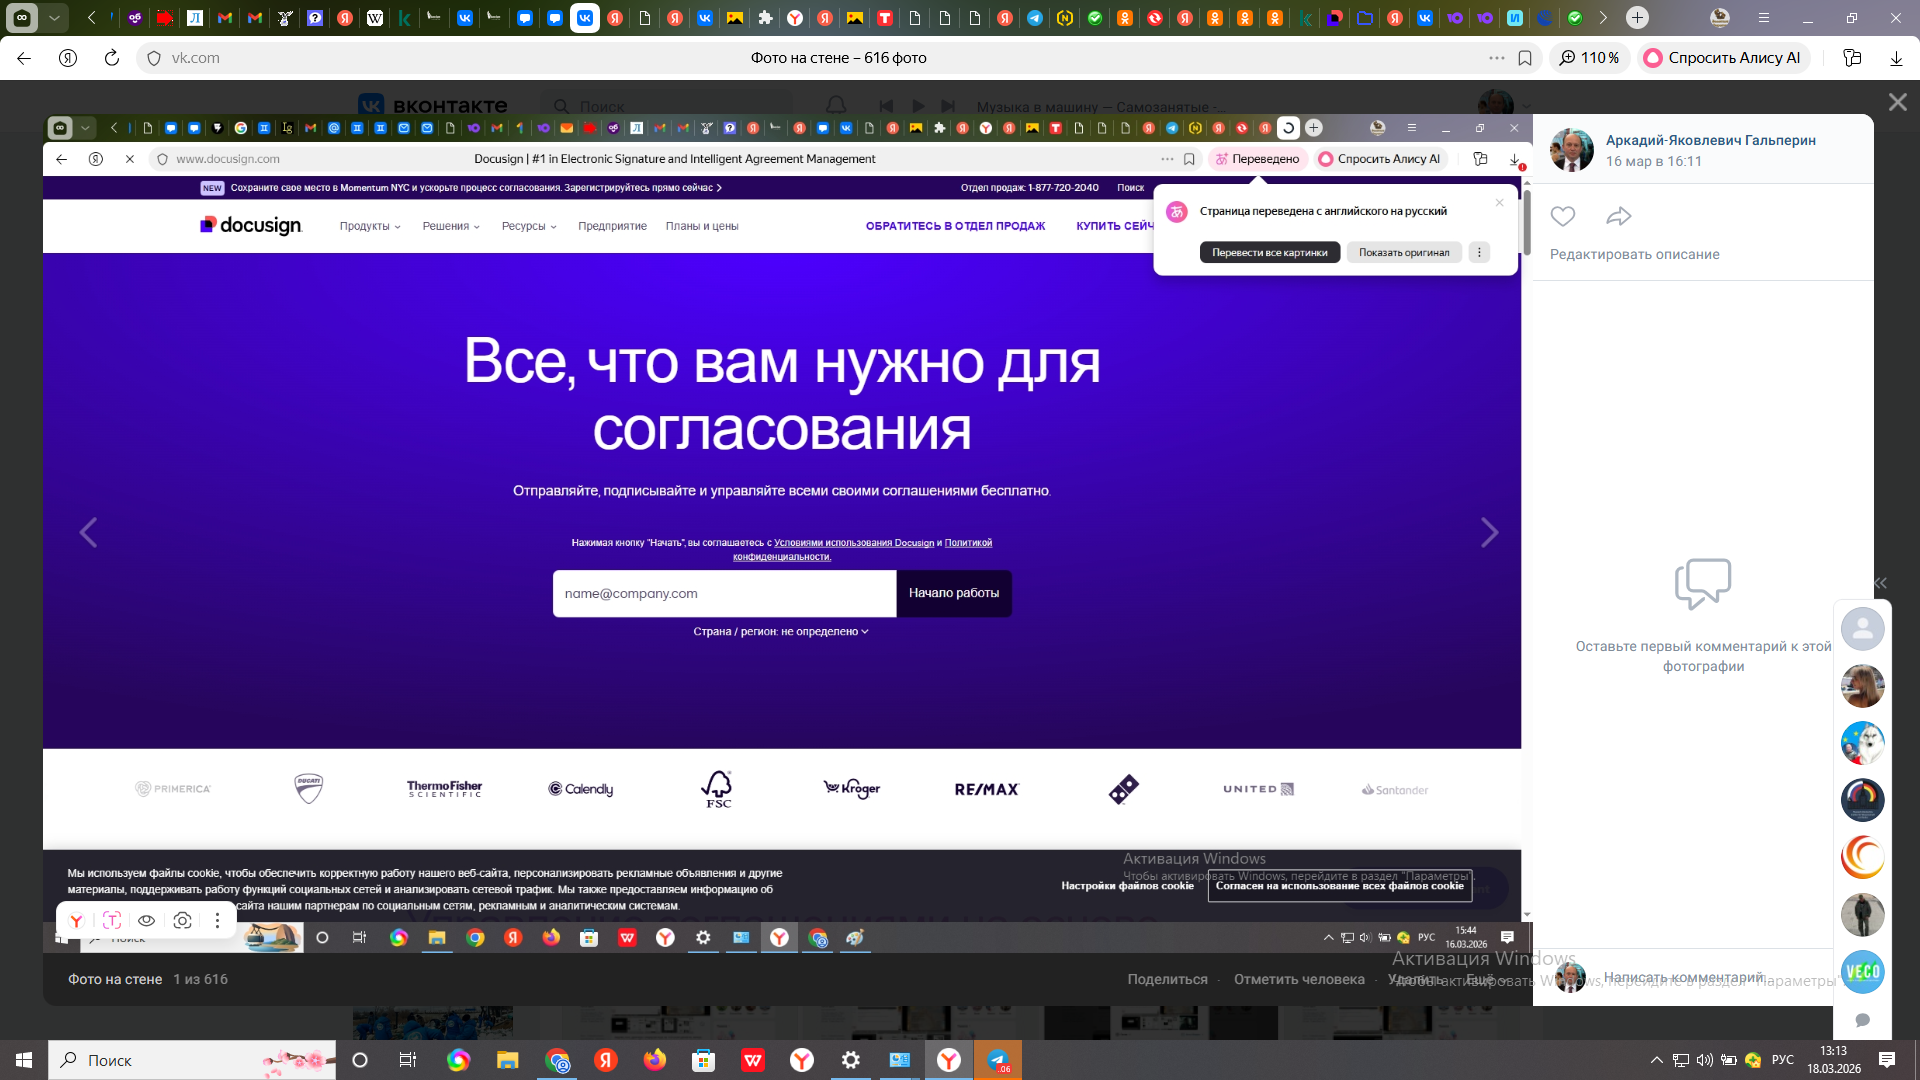Screen dimensions: 1920x1080
Task: Go to previous photo with left arrow
Action: tap(88, 533)
